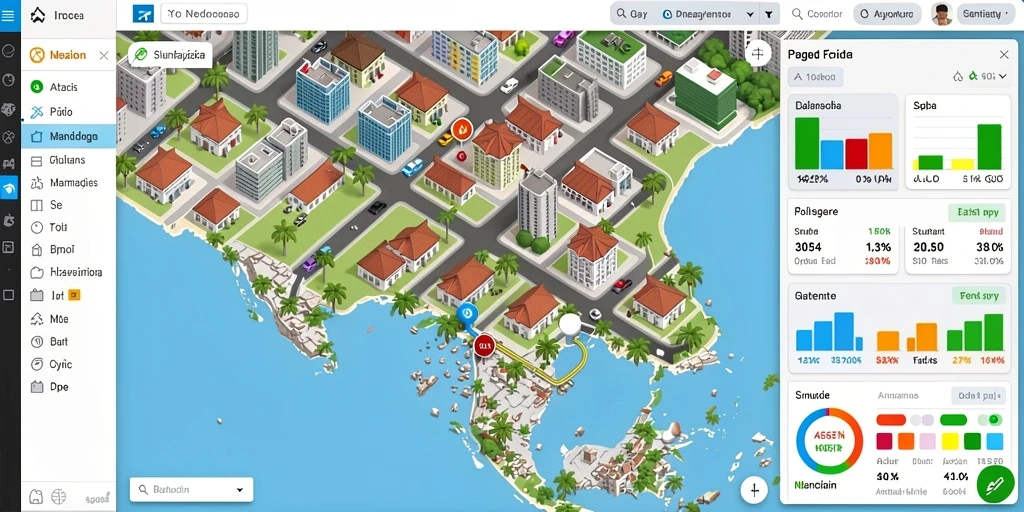
Task: Click the green Atacis circle icon
Action: pyautogui.click(x=37, y=87)
